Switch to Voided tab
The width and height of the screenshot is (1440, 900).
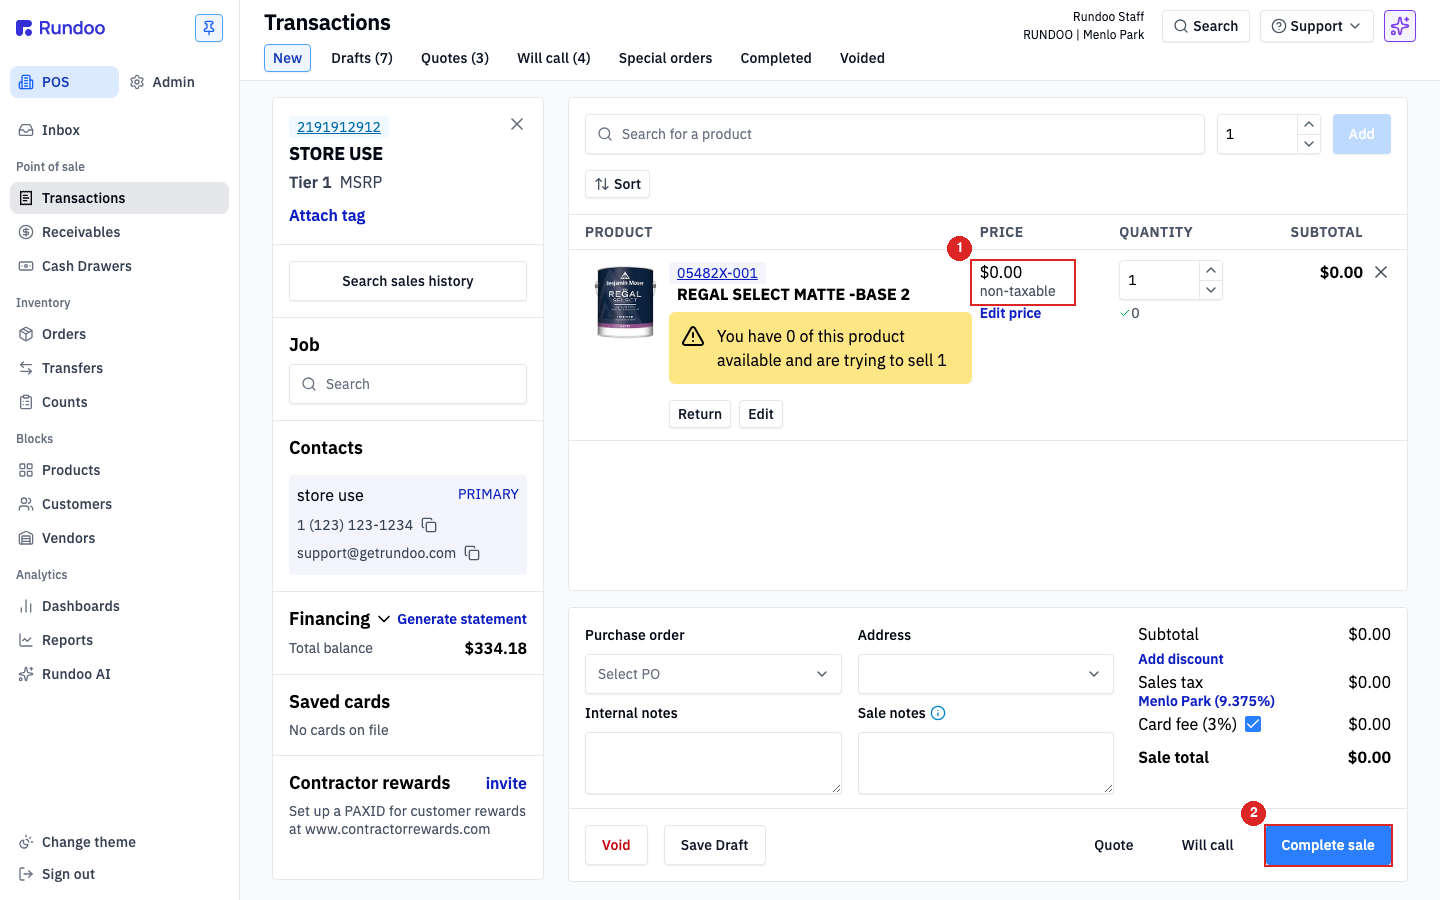pyautogui.click(x=862, y=58)
